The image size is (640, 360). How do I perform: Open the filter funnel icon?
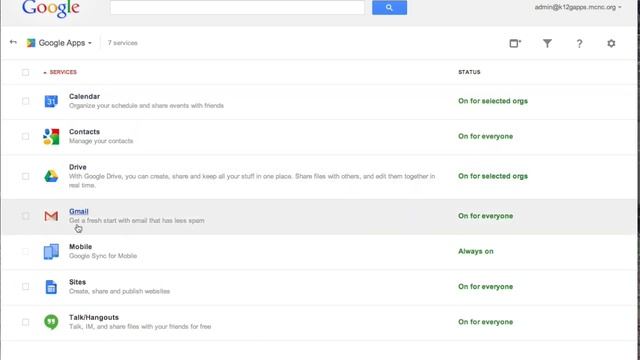tap(547, 43)
